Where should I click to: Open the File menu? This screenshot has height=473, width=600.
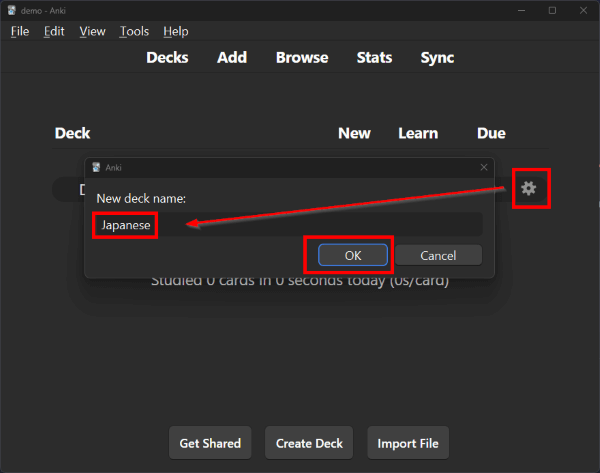(20, 31)
